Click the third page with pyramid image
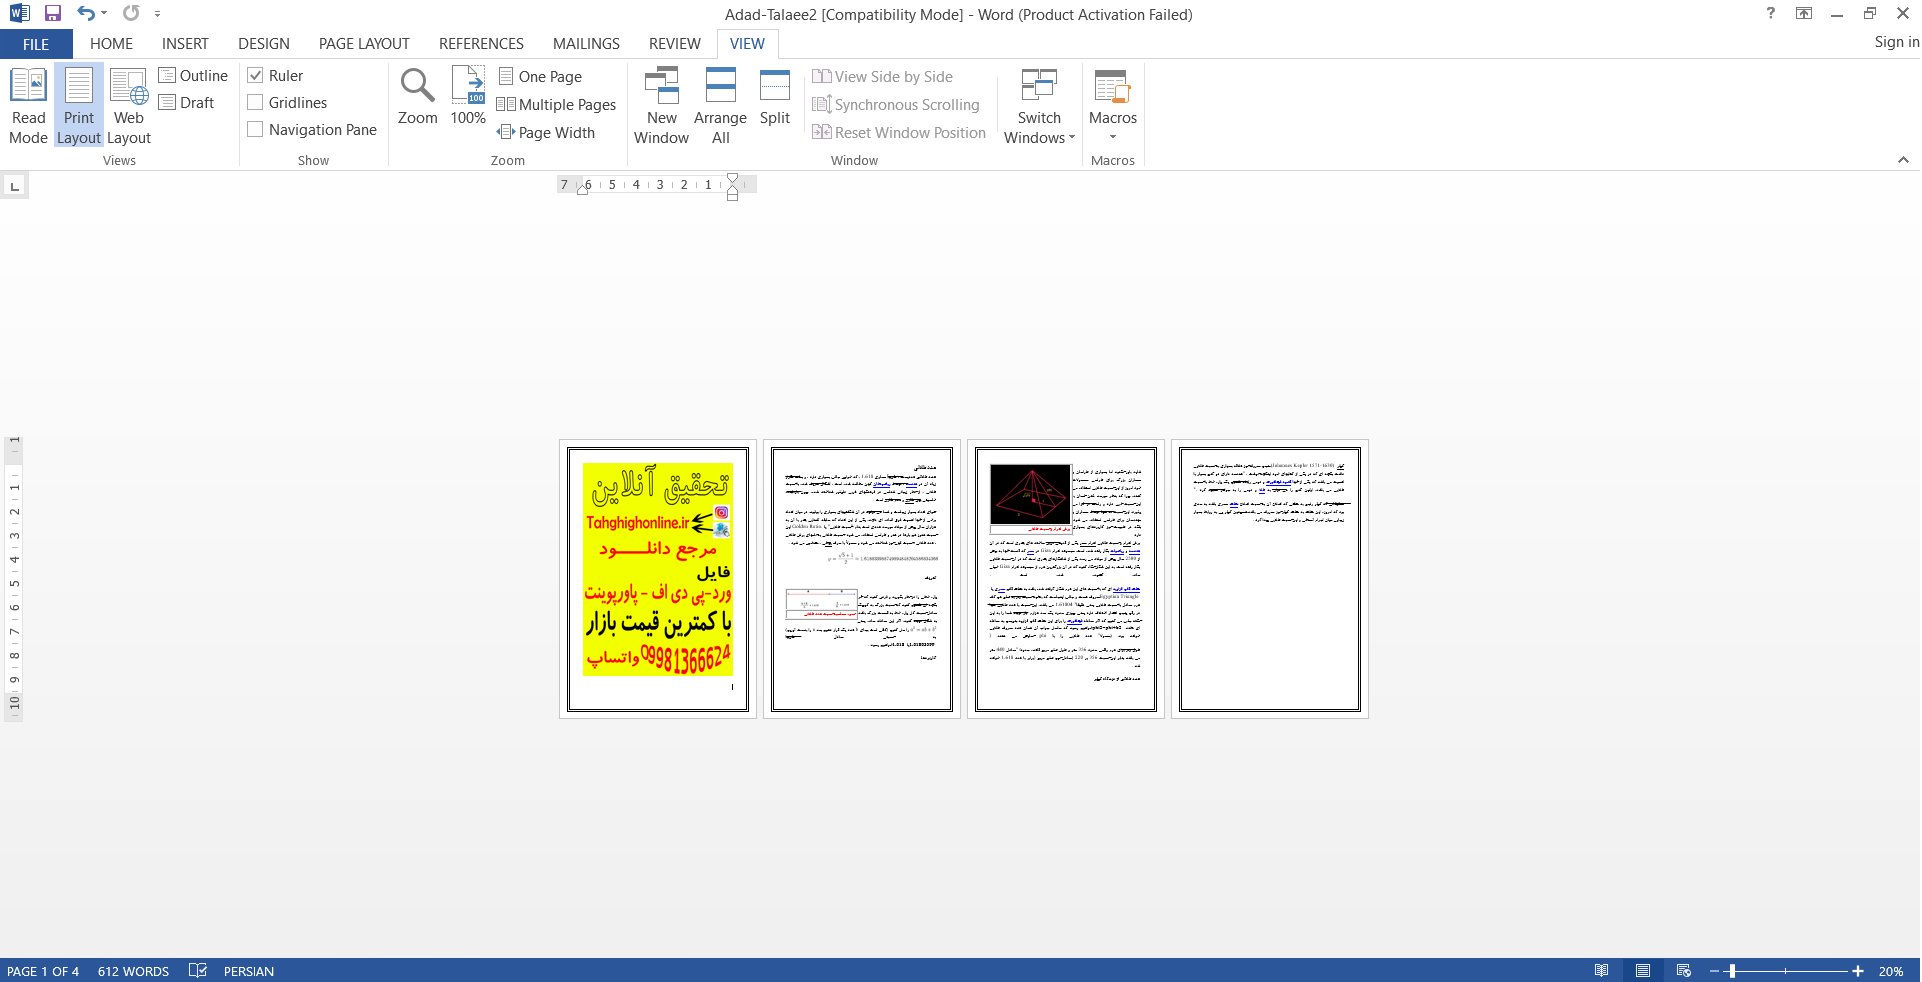The height and width of the screenshot is (982, 1922). [1066, 579]
